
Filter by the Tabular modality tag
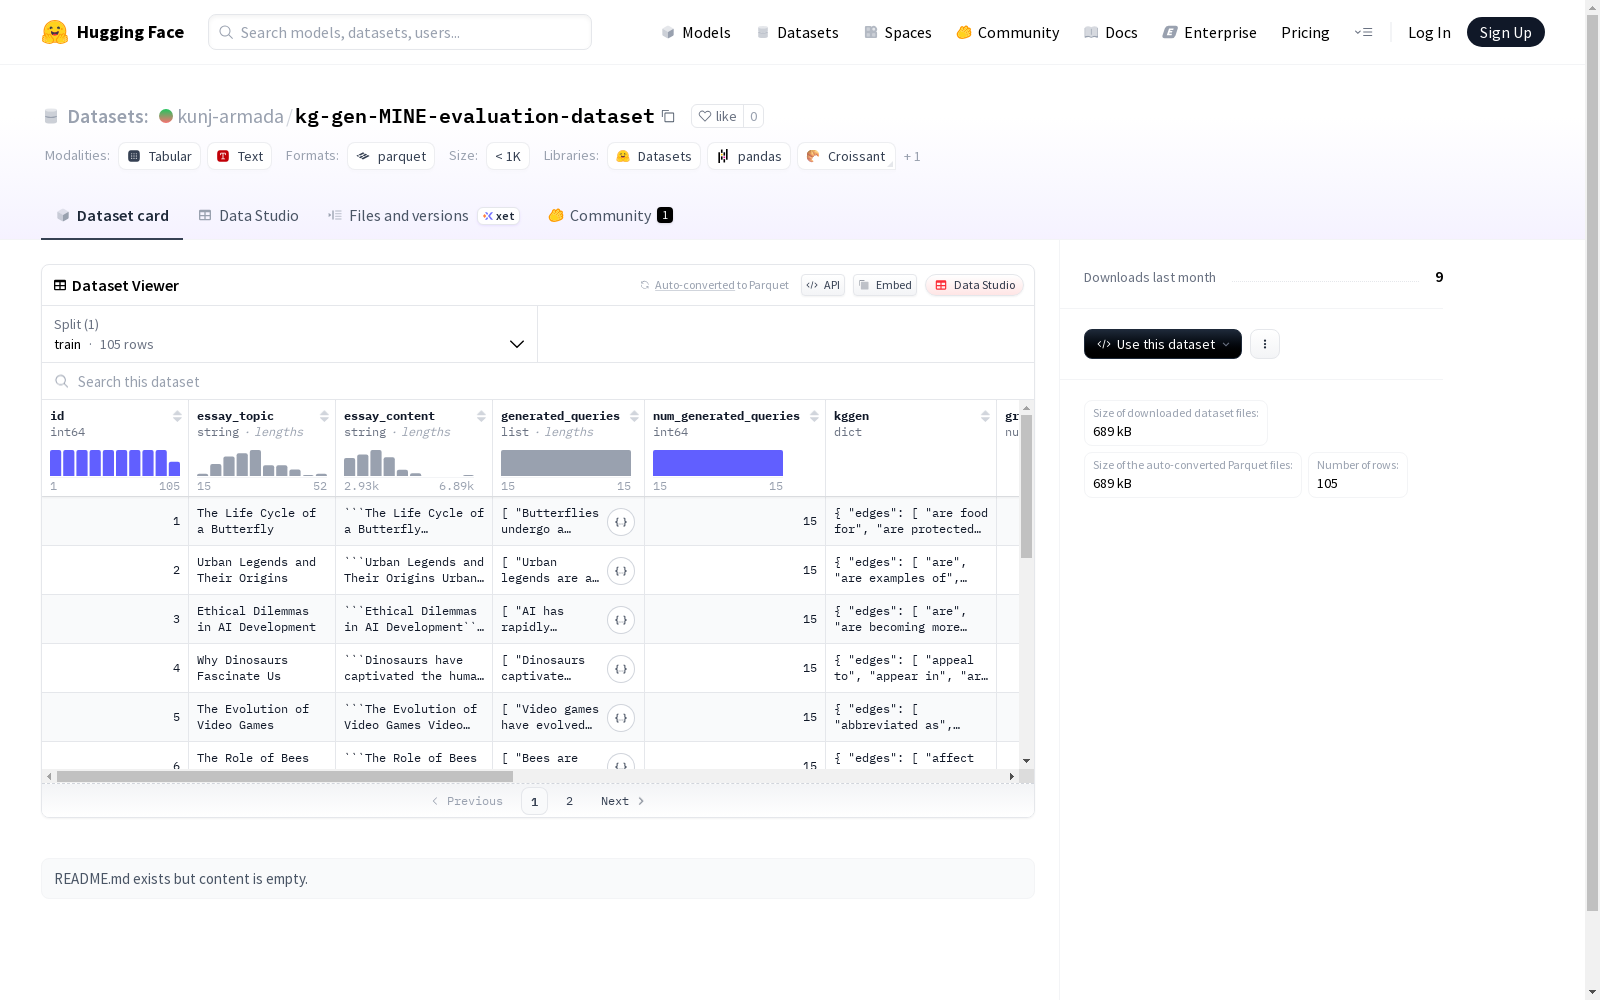(x=160, y=156)
